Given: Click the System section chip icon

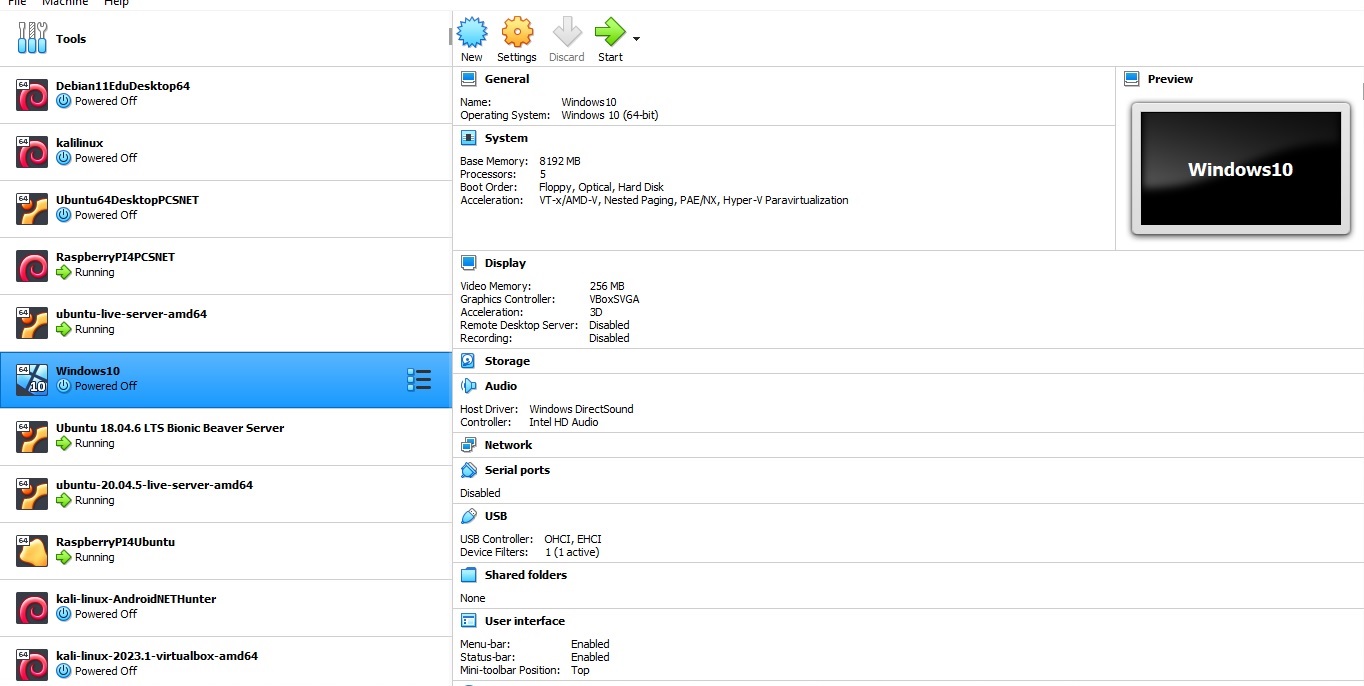Looking at the screenshot, I should pyautogui.click(x=468, y=138).
